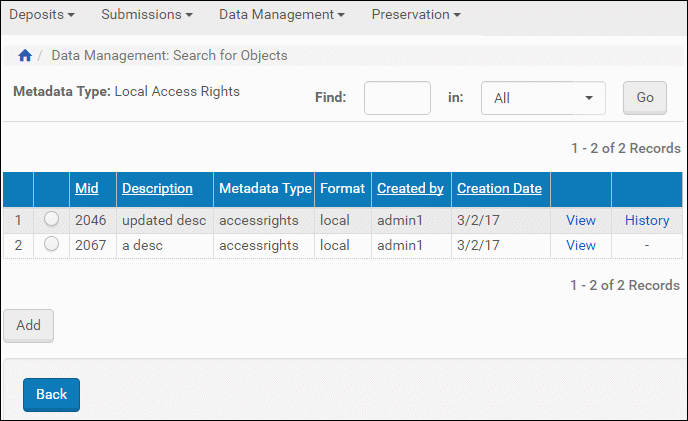This screenshot has height=421, width=688.
Task: Select radio button for record 2046
Action: click(51, 220)
